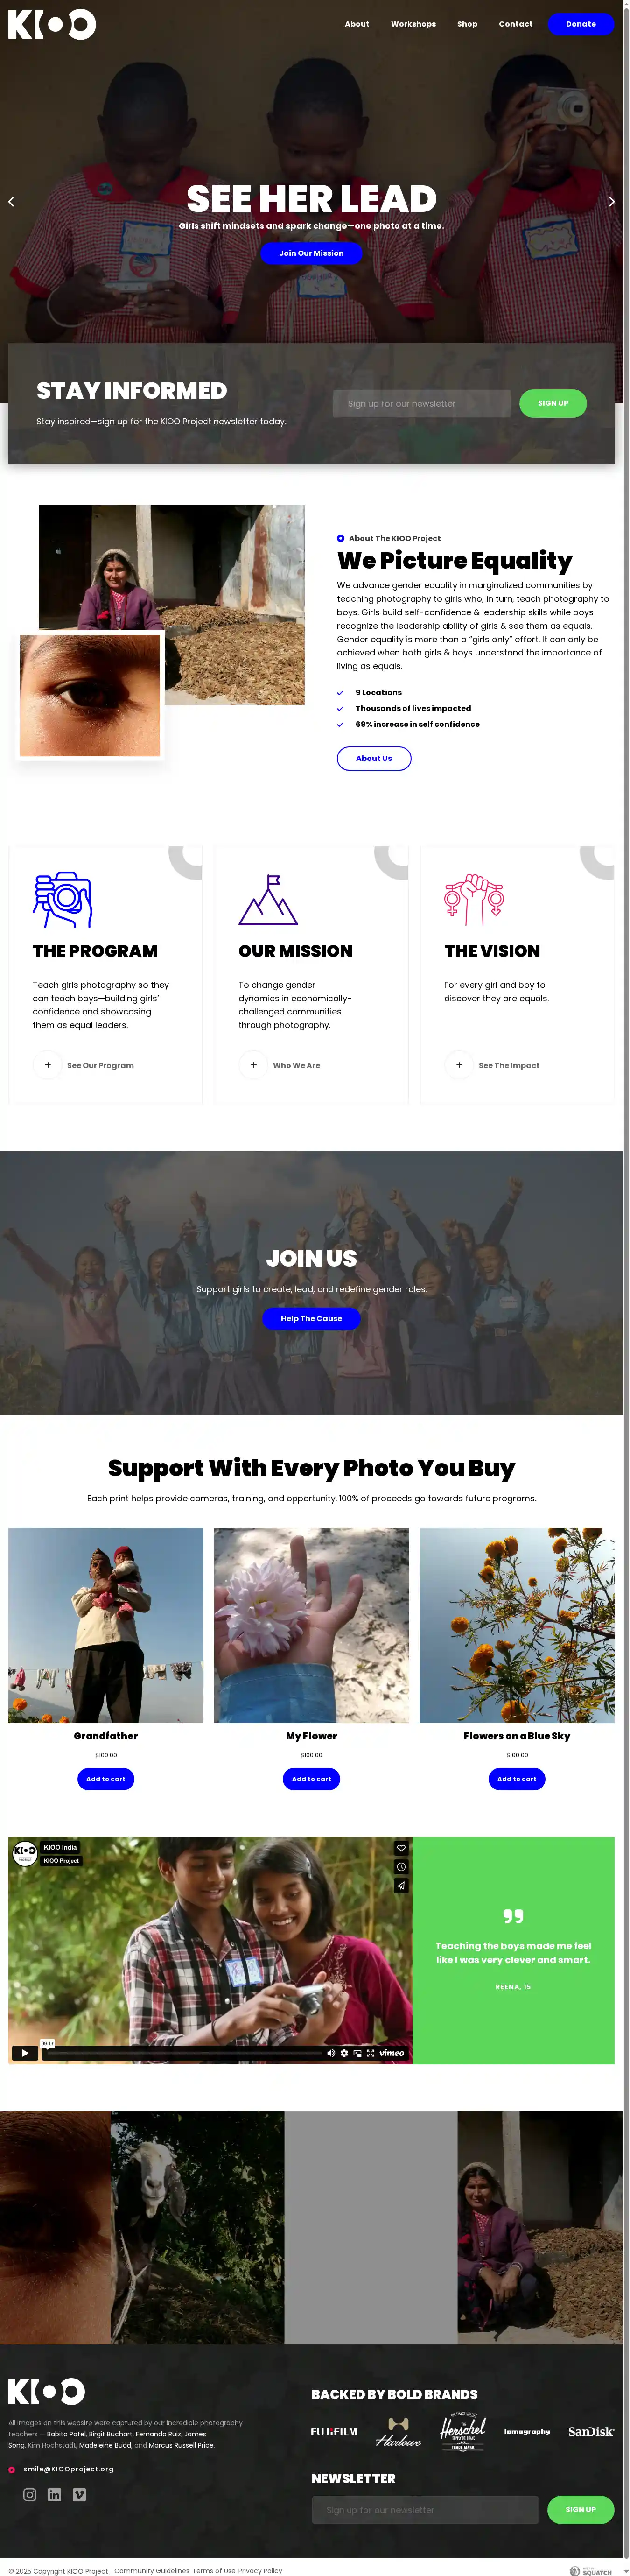Go to the Shop menu item
The height and width of the screenshot is (2576, 630).
[x=467, y=24]
